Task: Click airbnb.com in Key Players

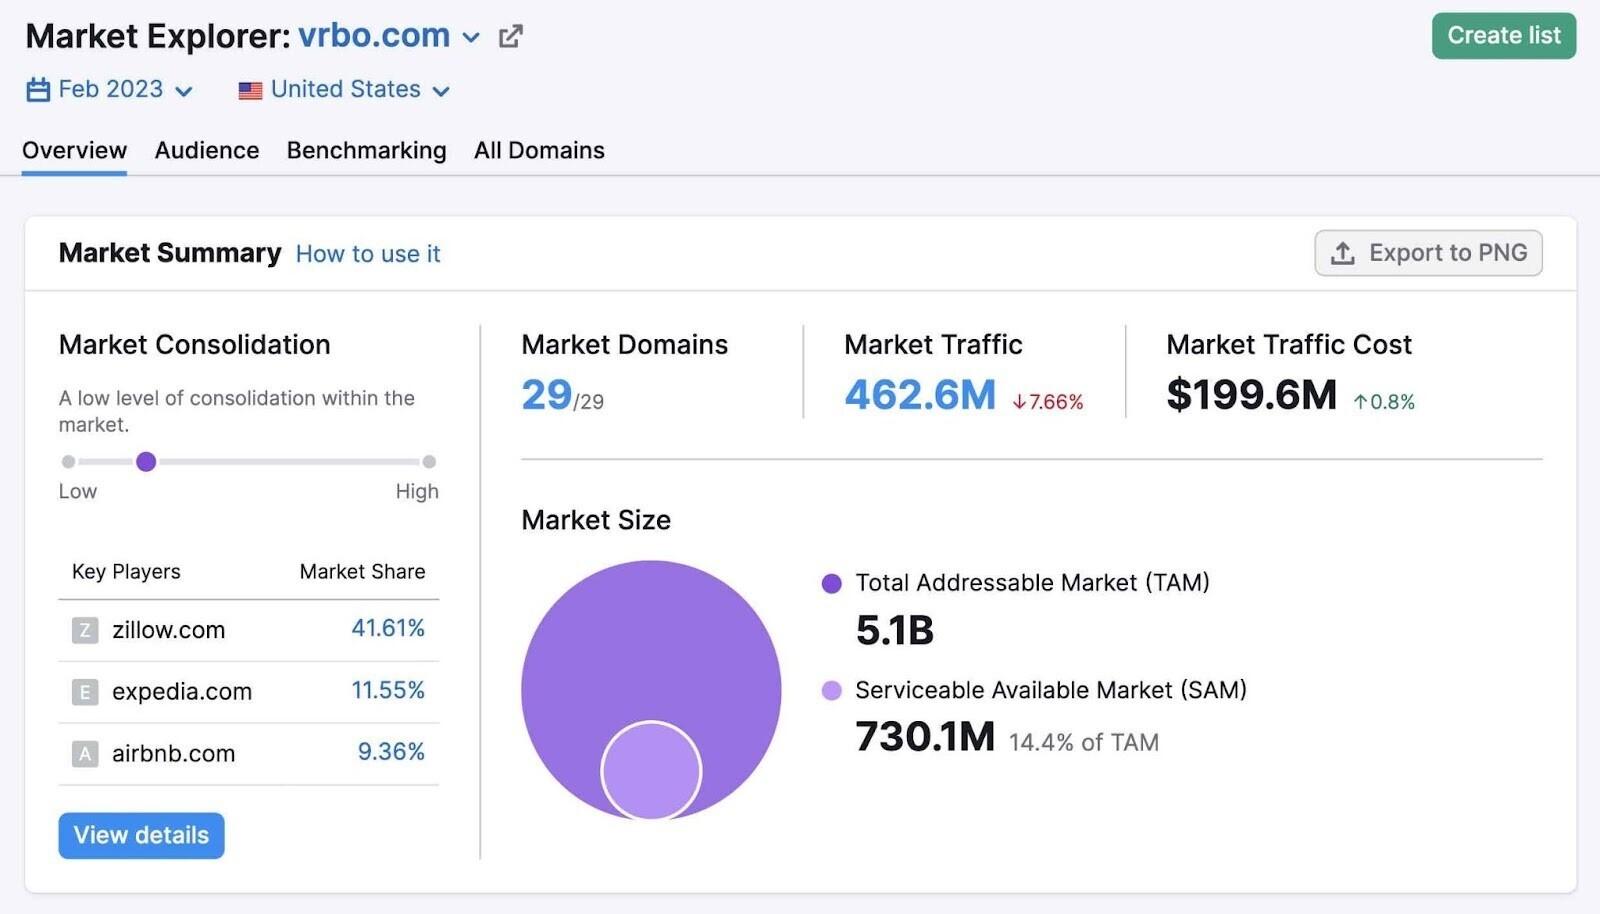Action: click(174, 754)
